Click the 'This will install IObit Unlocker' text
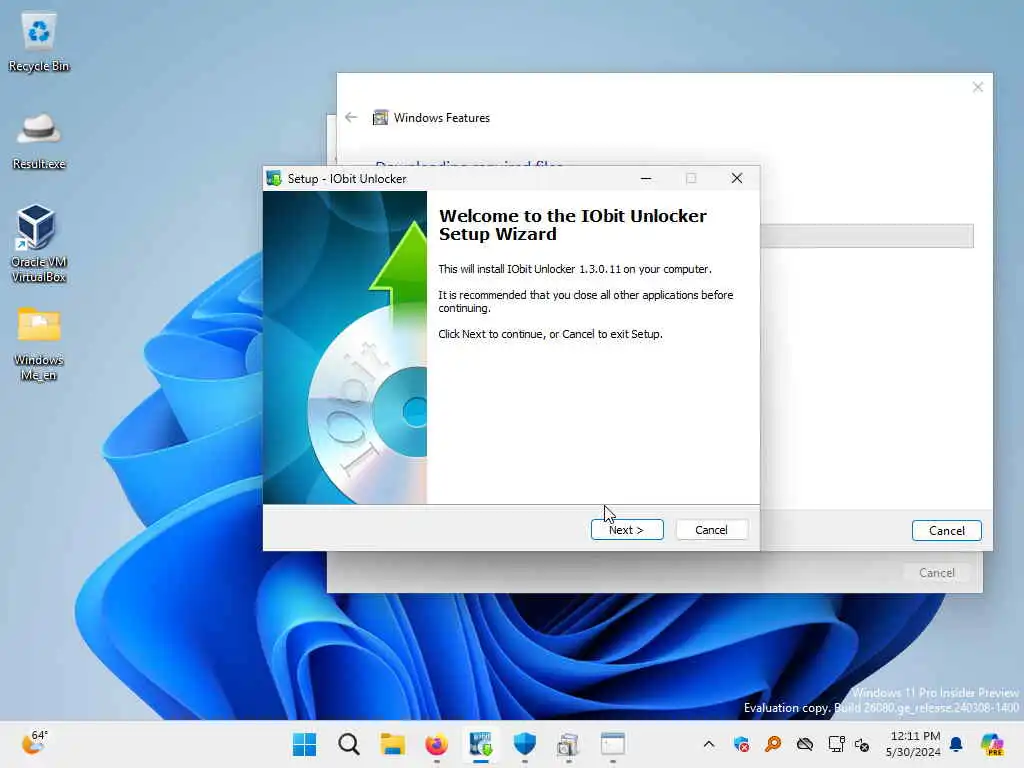The height and width of the screenshot is (768, 1024). pos(575,269)
